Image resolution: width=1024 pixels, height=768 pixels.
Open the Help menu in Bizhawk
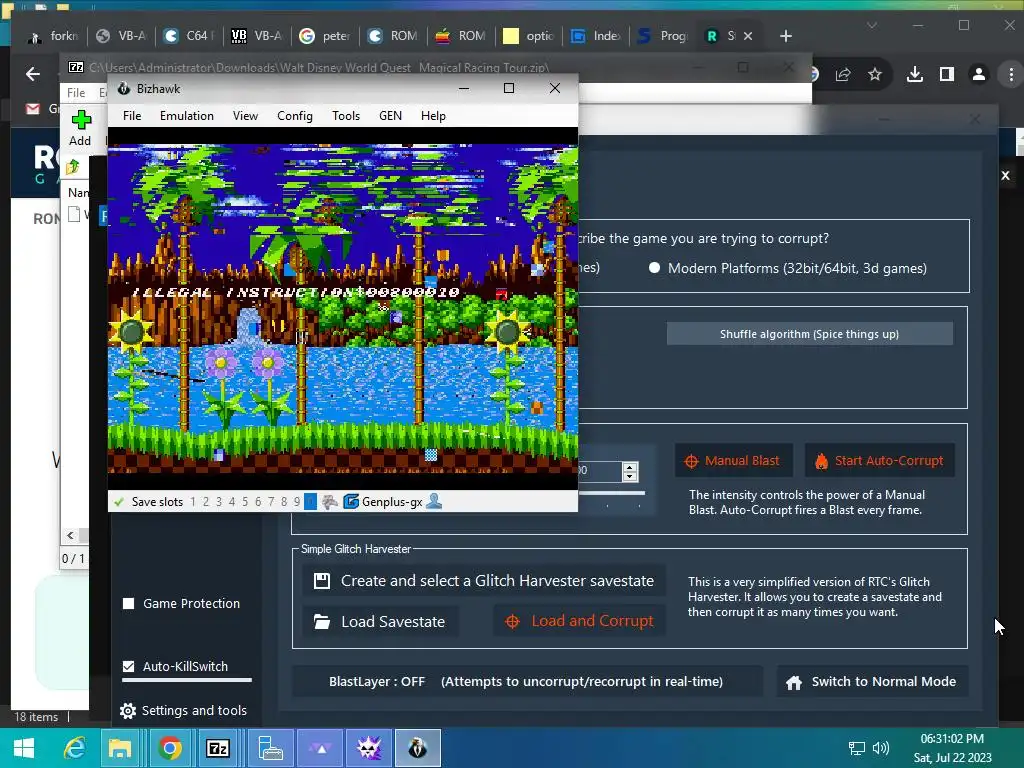[x=433, y=116]
